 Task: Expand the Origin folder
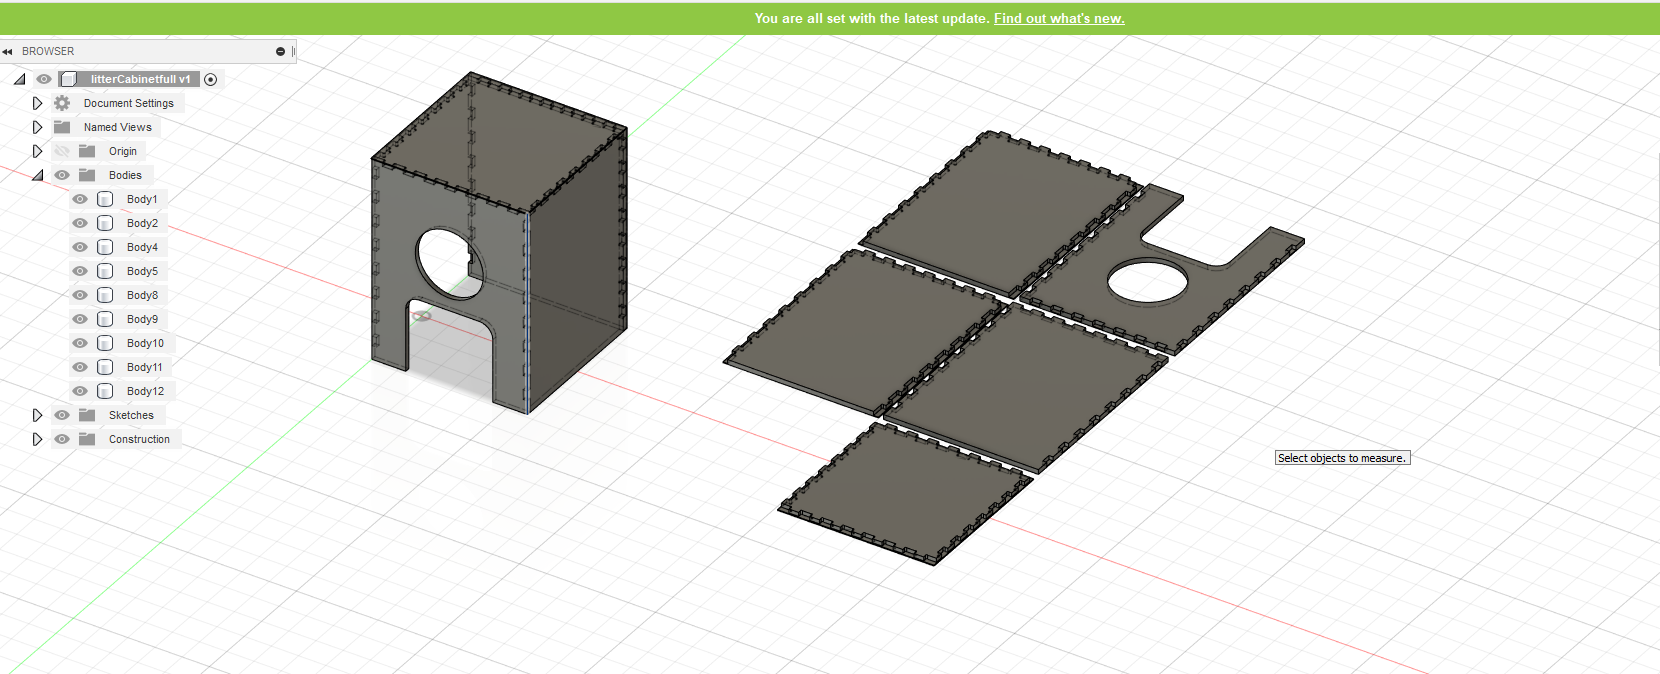[37, 151]
